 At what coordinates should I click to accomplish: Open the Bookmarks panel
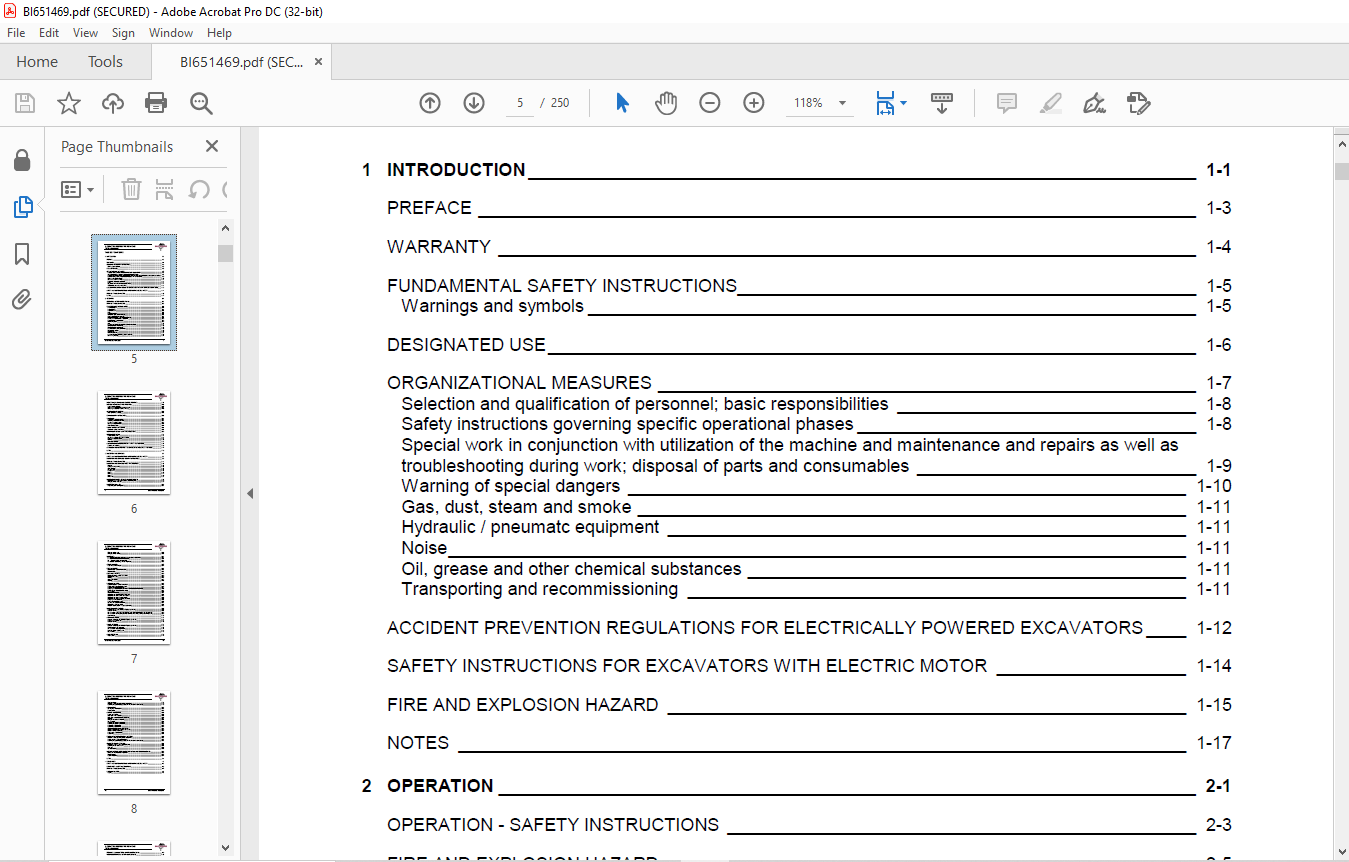click(22, 254)
